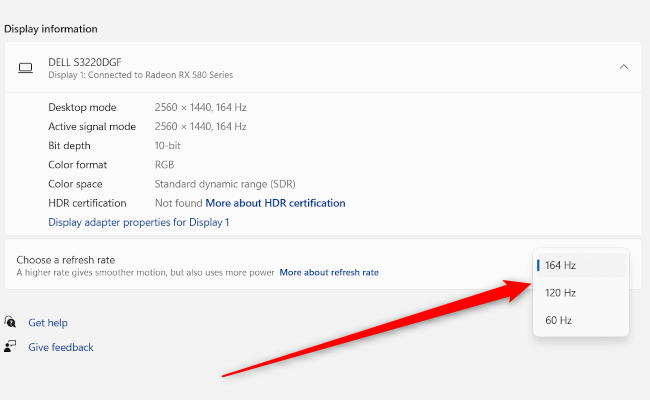The width and height of the screenshot is (650, 400).
Task: Click the Color space label
Action: coord(75,184)
